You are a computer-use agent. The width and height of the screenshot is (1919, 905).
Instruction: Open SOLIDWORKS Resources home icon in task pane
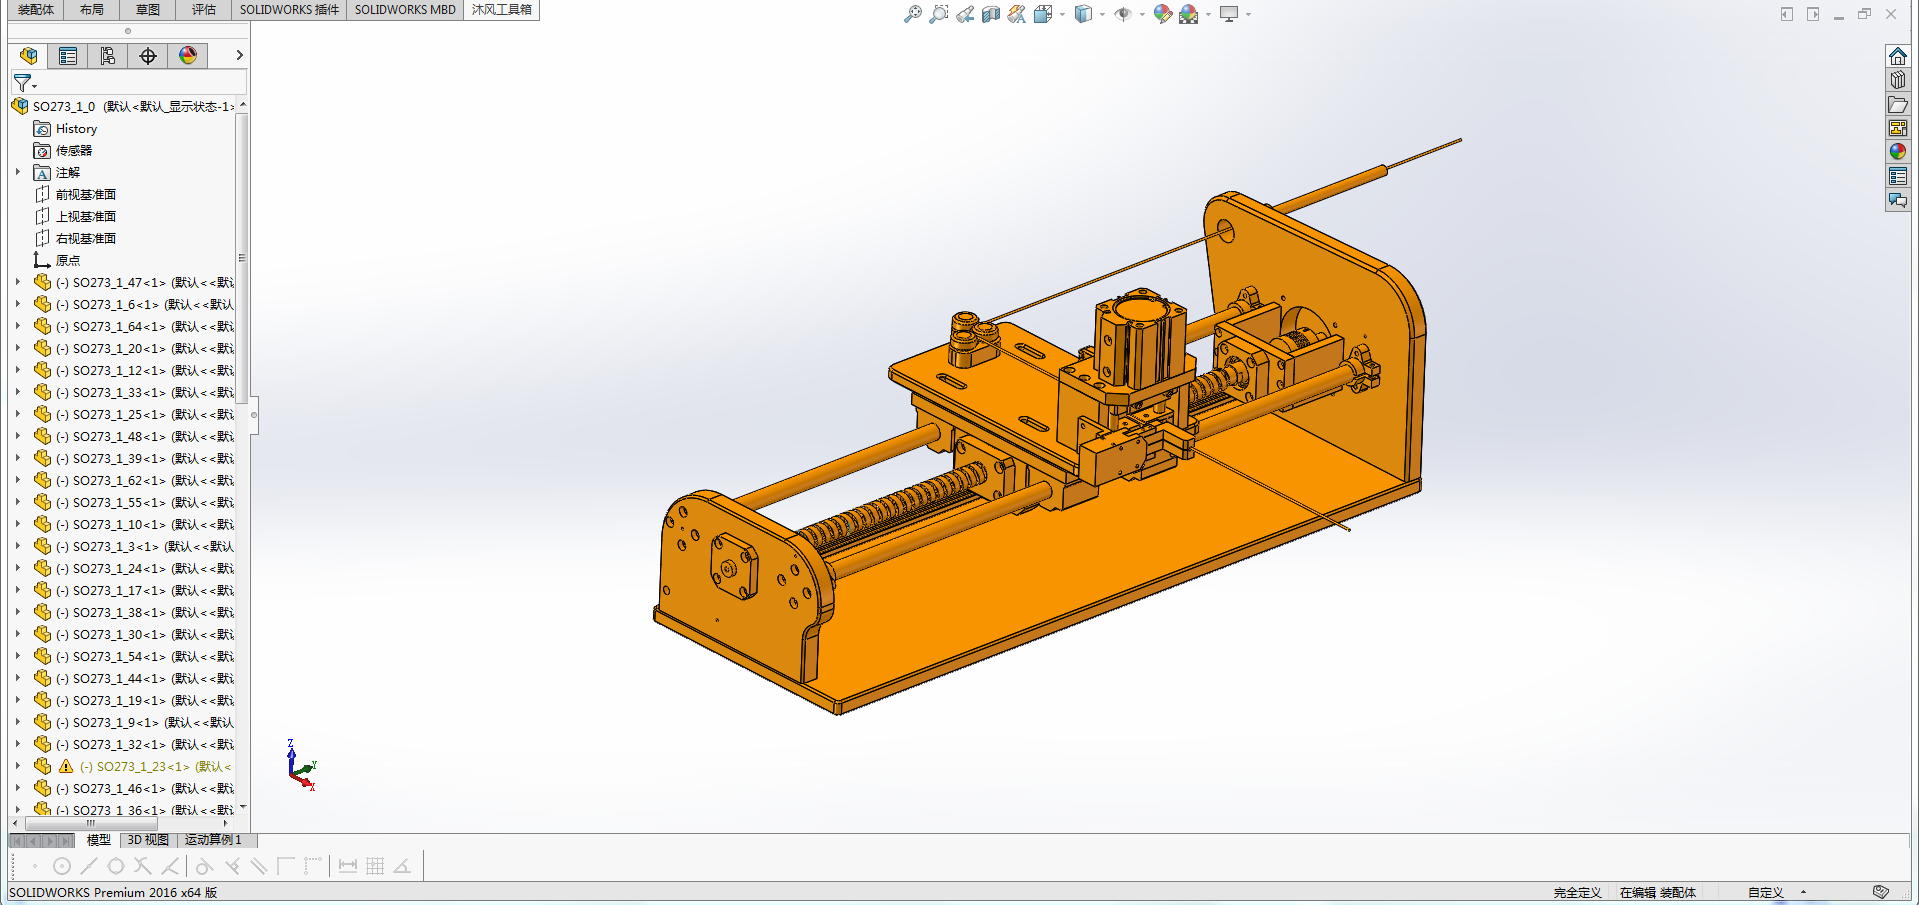pos(1897,56)
